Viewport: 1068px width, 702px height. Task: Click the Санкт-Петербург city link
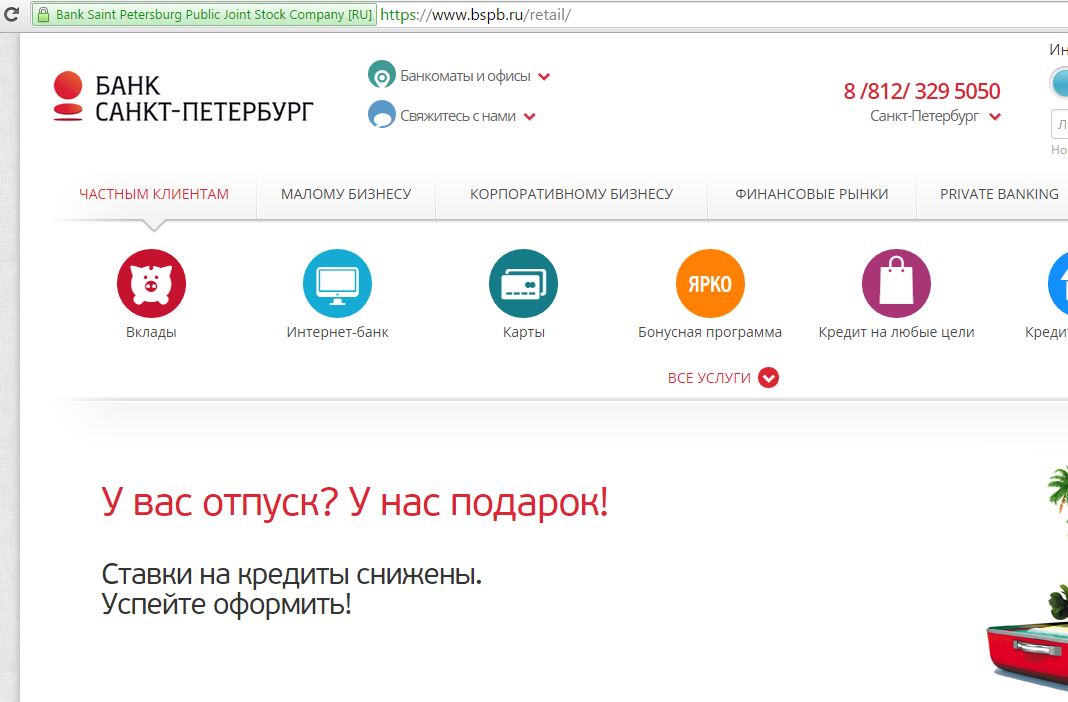pyautogui.click(x=924, y=116)
